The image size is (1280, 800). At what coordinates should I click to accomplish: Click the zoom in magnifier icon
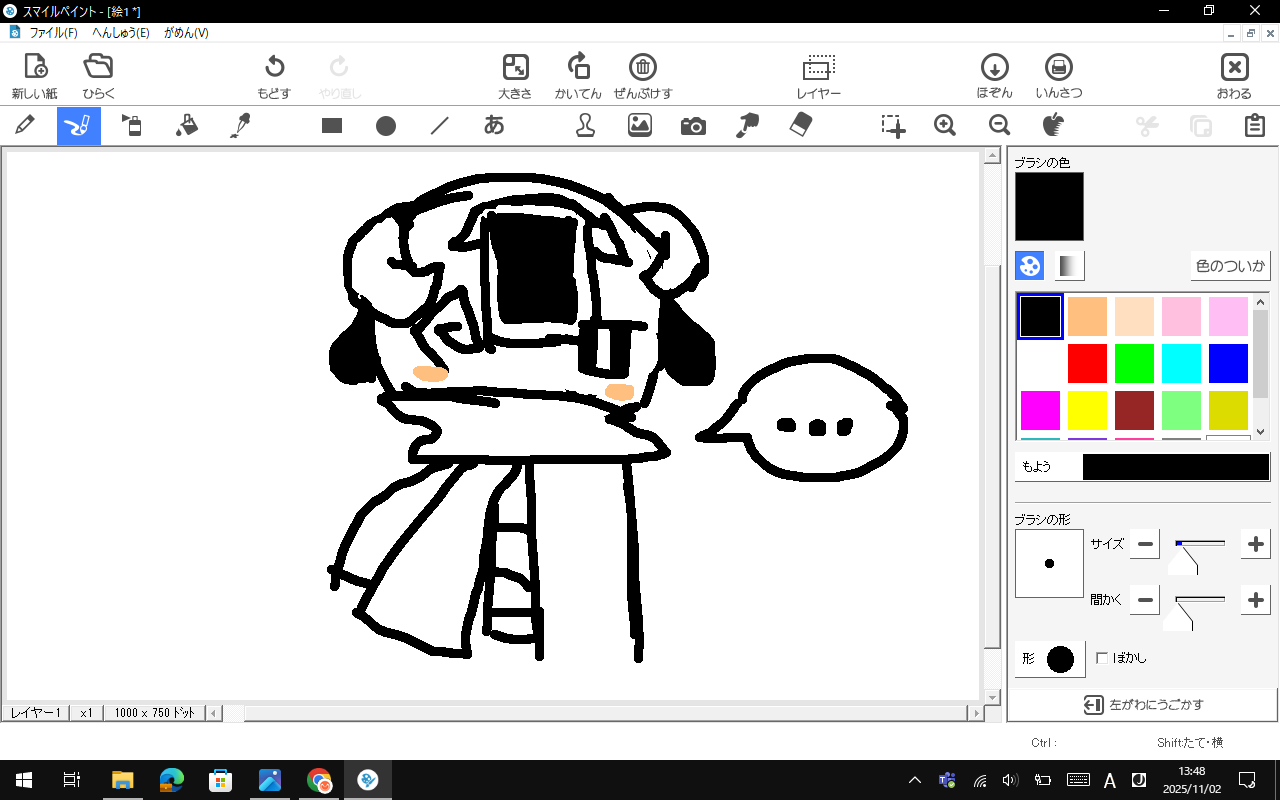(945, 125)
